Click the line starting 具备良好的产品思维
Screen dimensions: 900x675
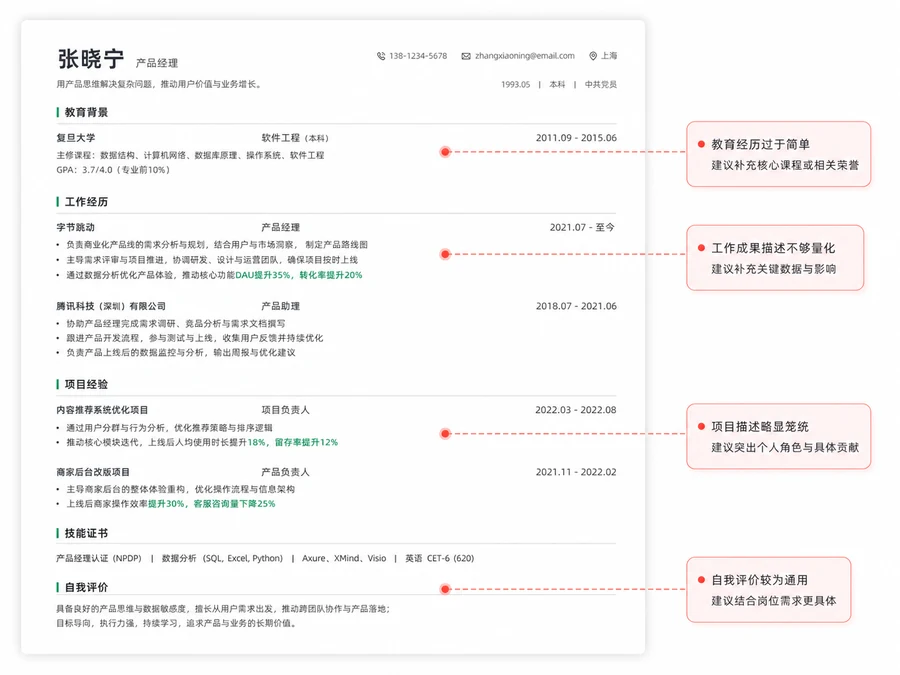[223, 609]
